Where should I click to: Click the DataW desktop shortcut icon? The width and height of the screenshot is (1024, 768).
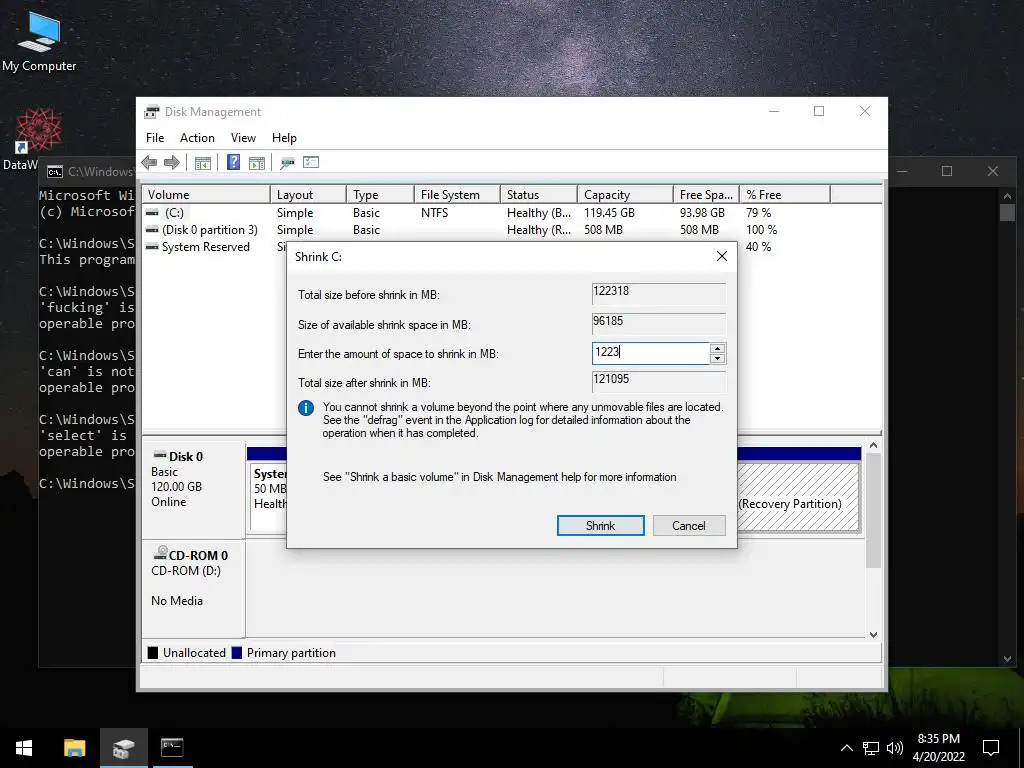pos(39,129)
